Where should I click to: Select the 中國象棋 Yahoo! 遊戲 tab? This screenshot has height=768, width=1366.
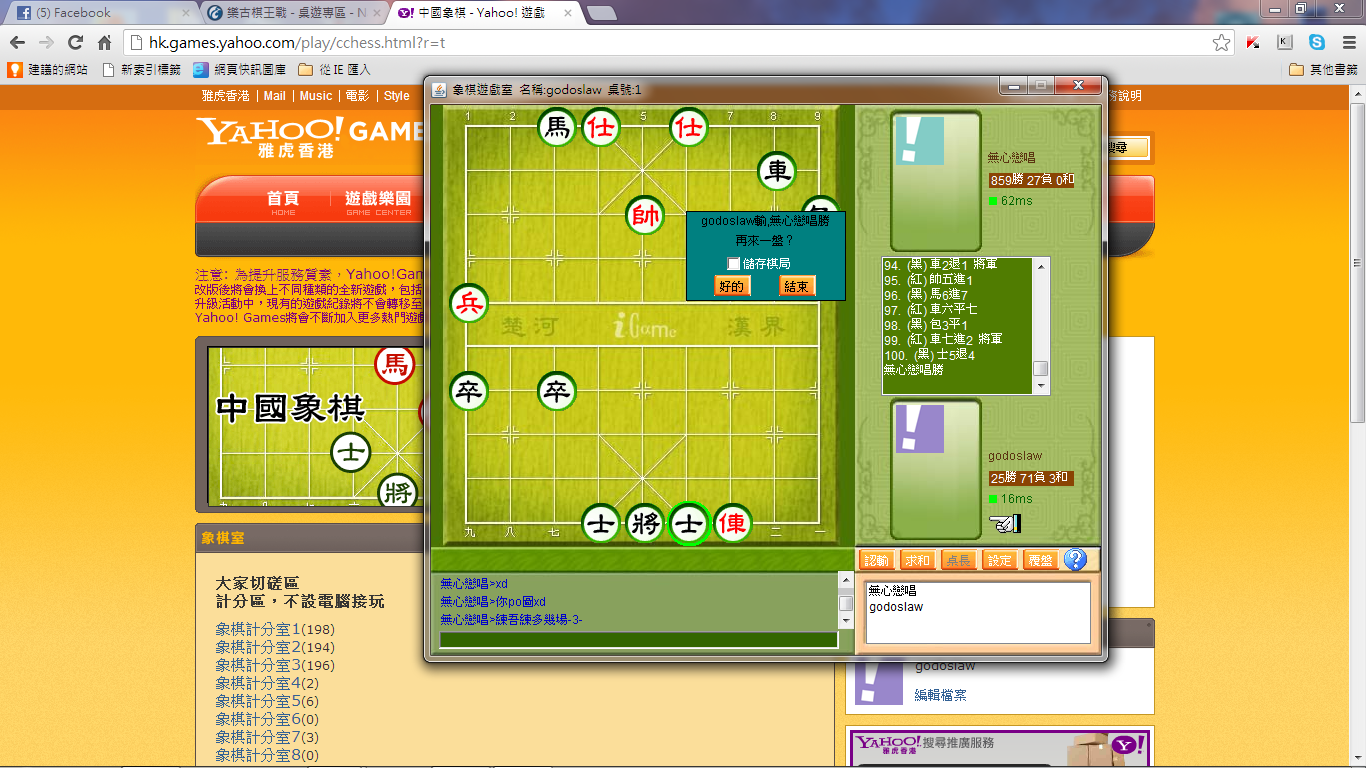click(485, 13)
